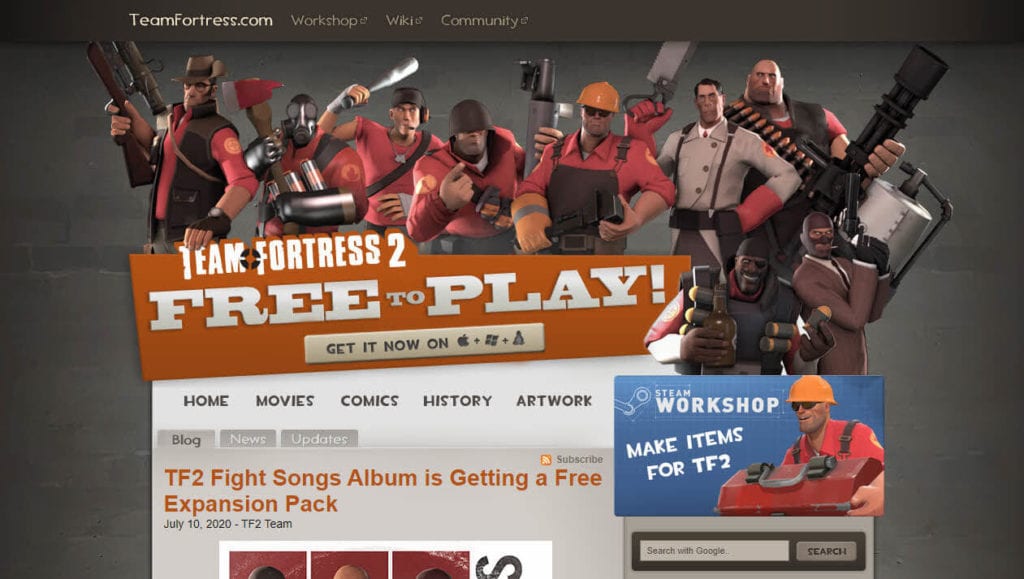1024x579 pixels.
Task: Open the TeamFortress.com home link
Action: click(x=200, y=20)
